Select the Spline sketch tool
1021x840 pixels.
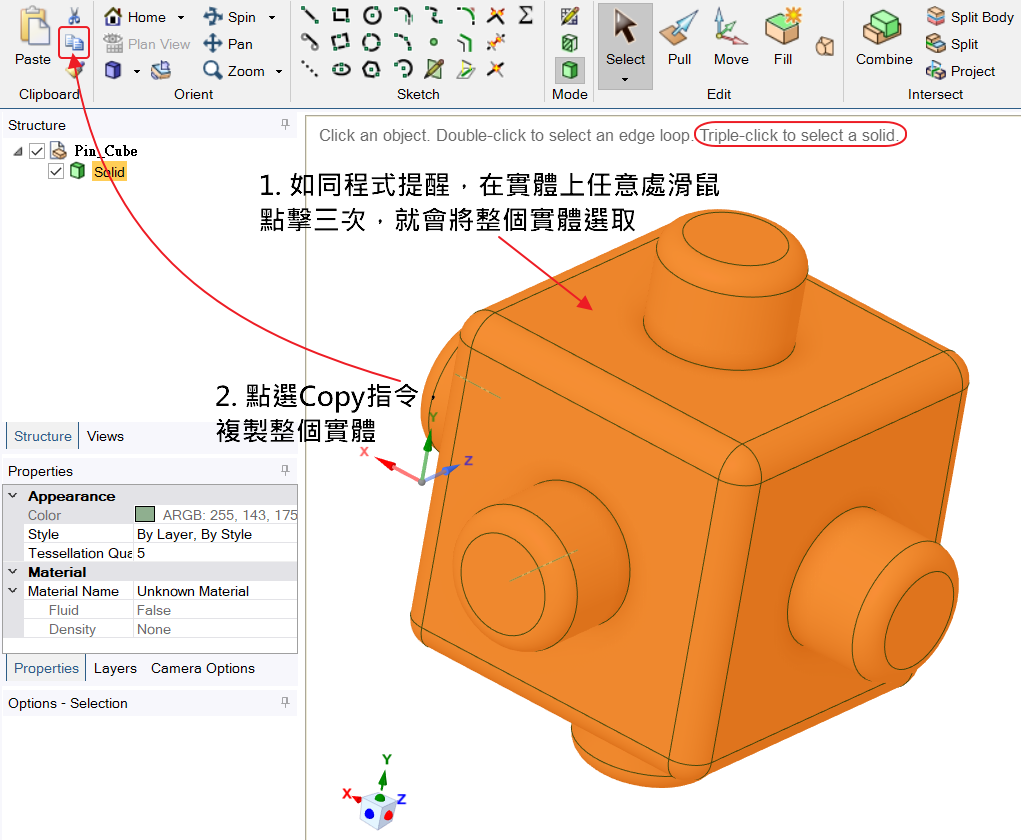tap(434, 15)
